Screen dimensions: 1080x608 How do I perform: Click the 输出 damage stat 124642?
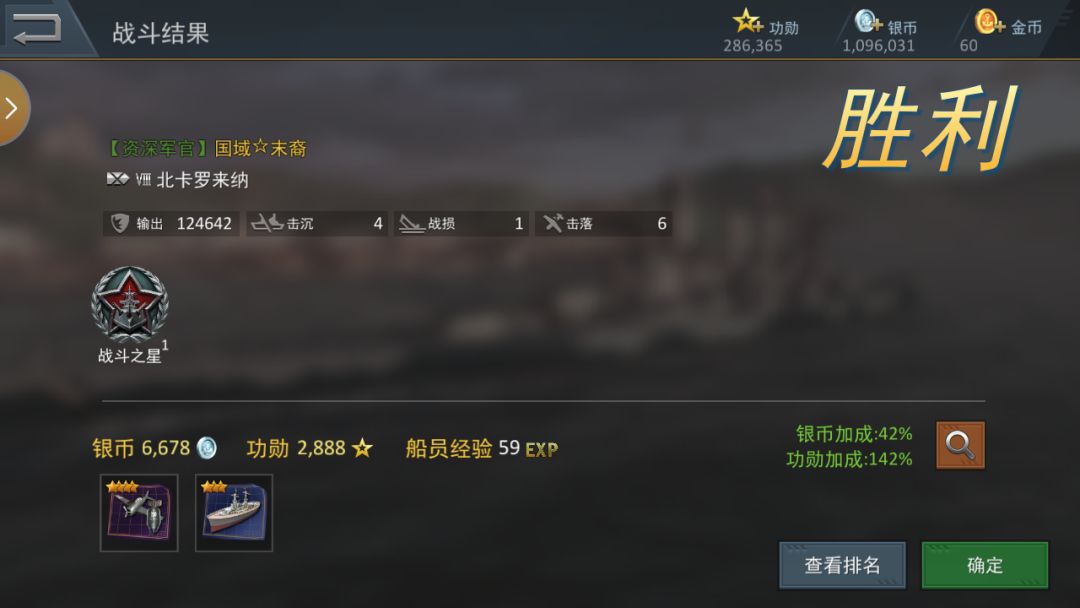[x=171, y=224]
